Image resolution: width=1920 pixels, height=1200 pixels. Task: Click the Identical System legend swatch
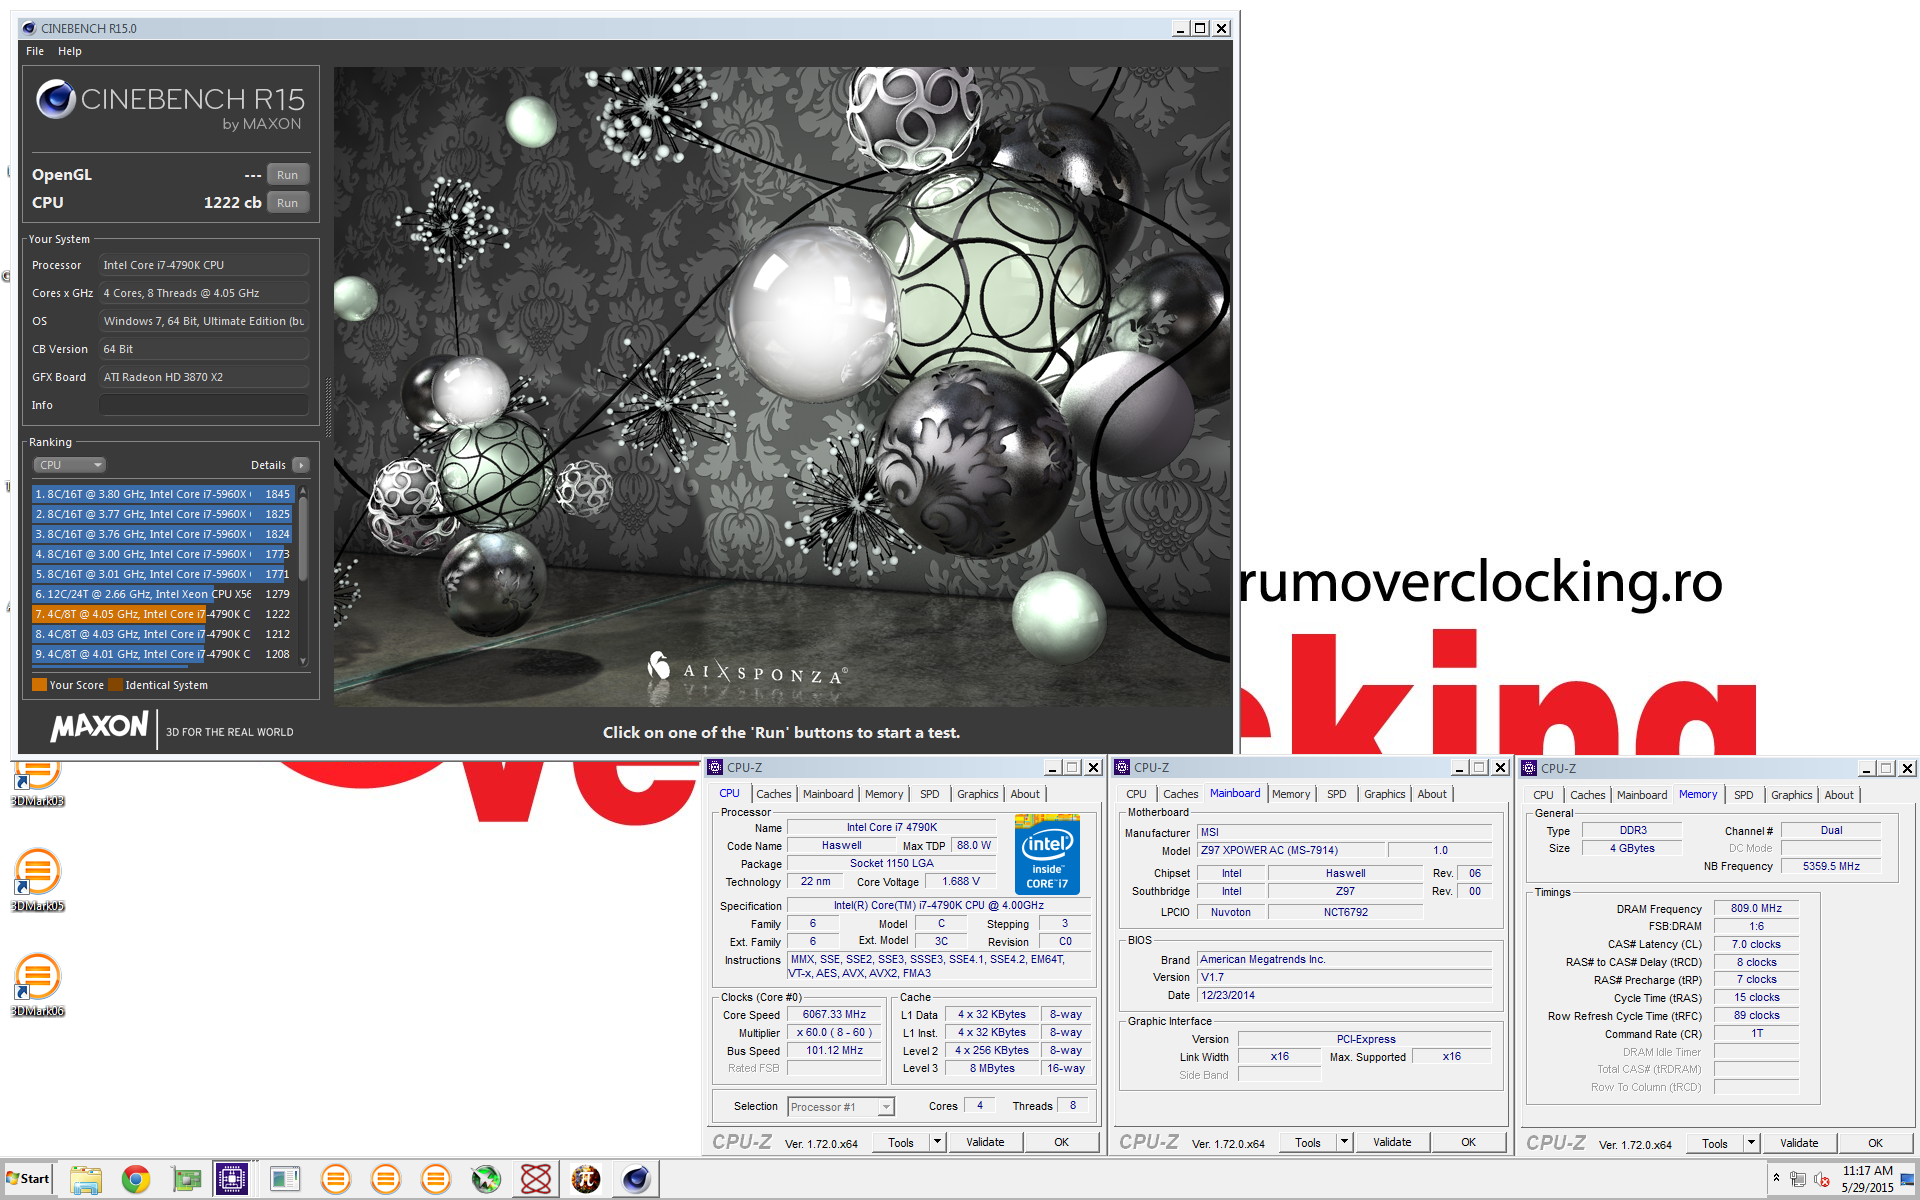pos(115,685)
